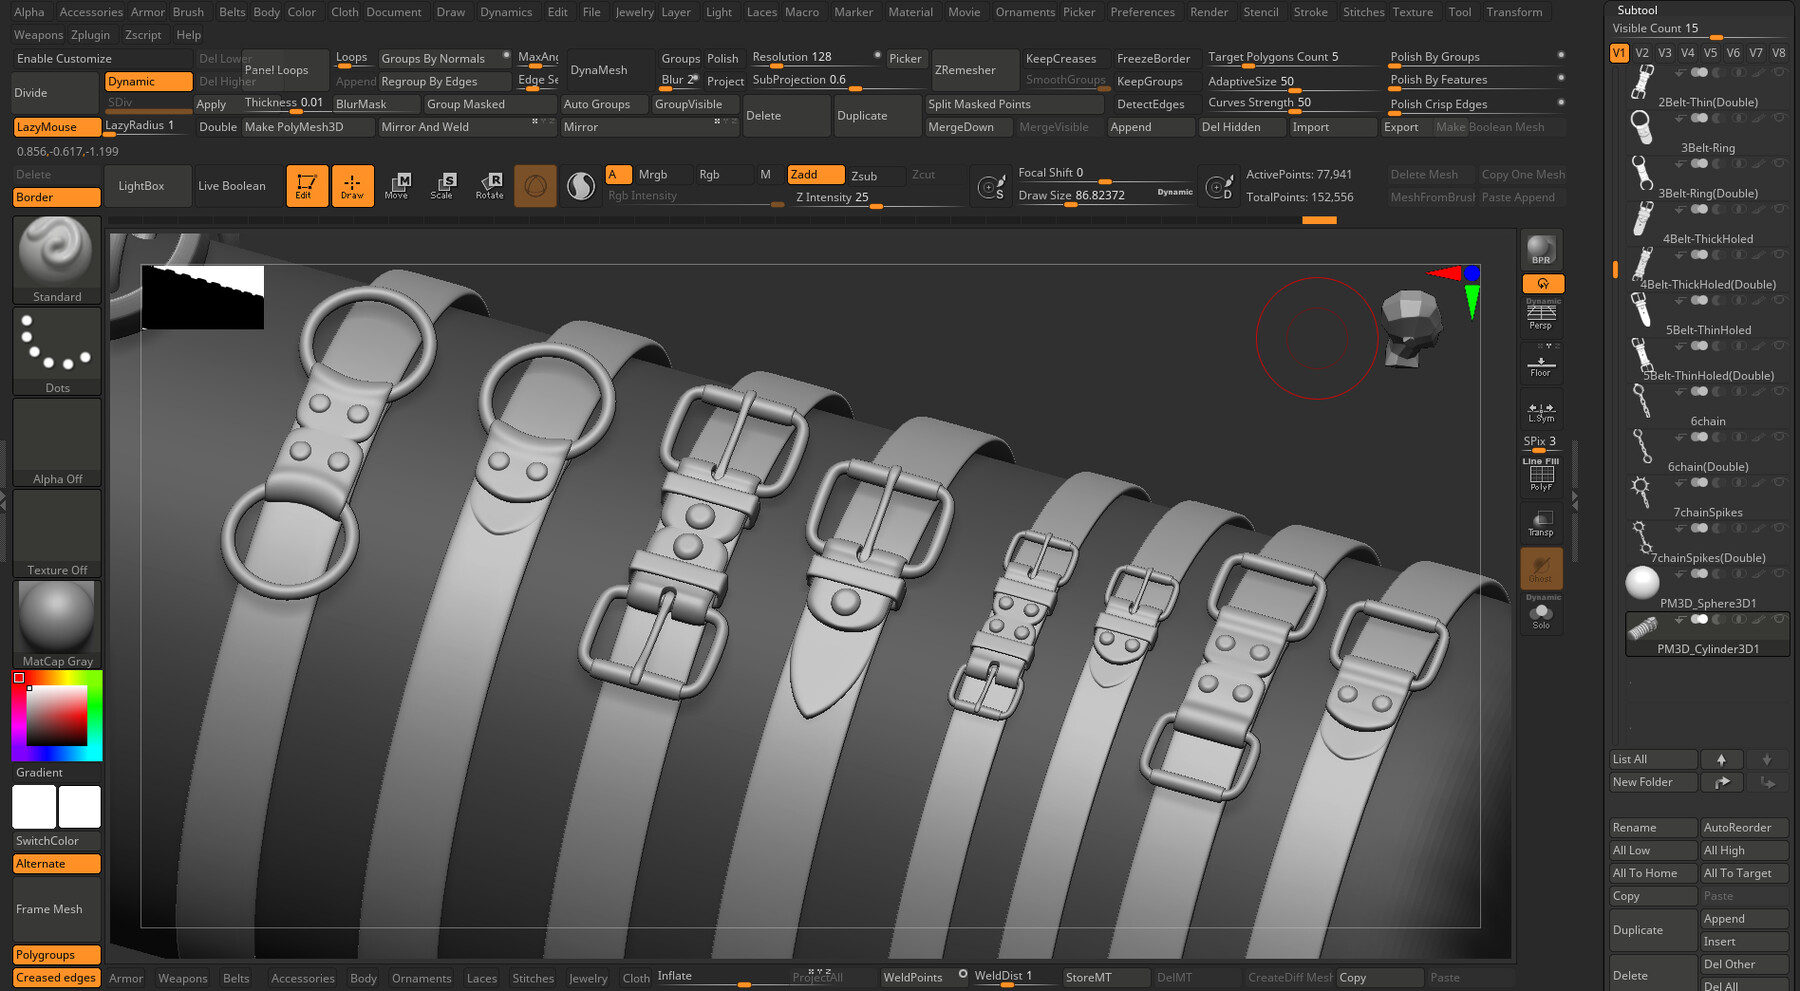Open the Material palette menu
Viewport: 1800px width, 991px height.
coord(910,12)
